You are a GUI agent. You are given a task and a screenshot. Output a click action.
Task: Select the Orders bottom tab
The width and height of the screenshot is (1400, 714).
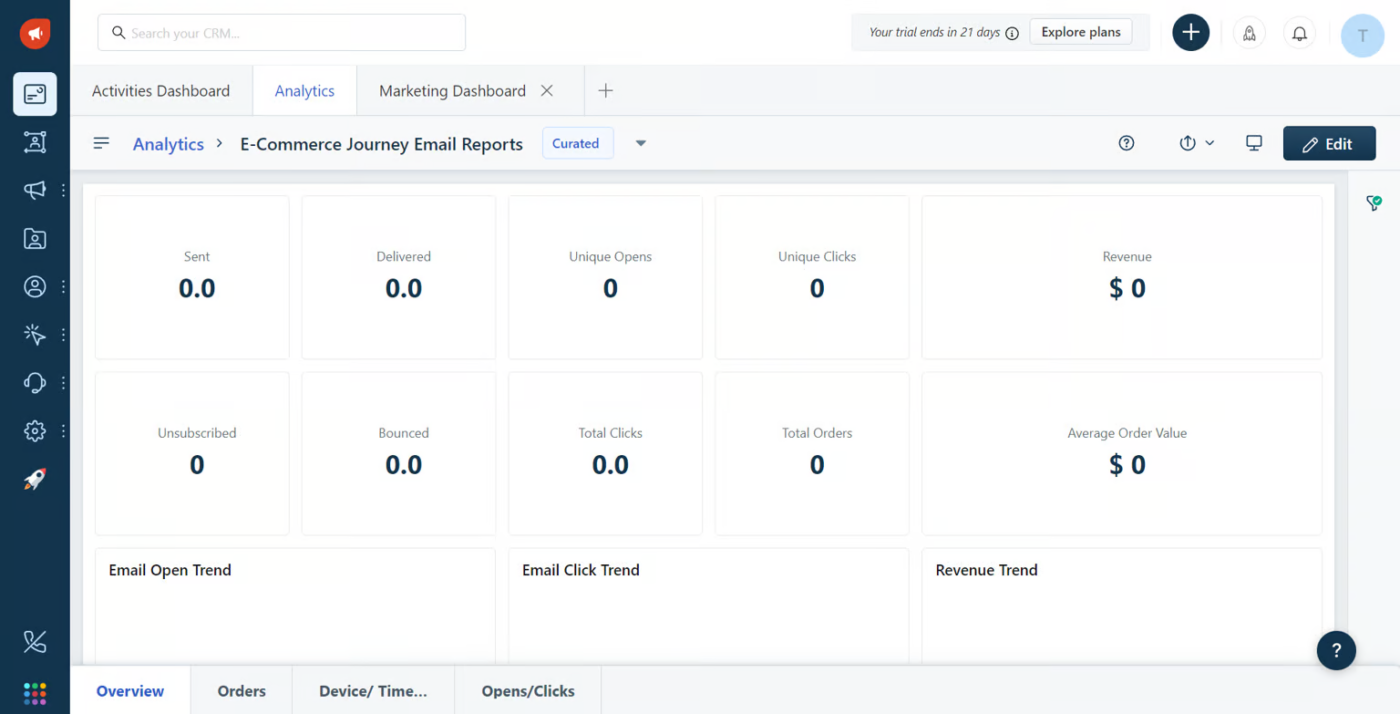pyautogui.click(x=242, y=691)
